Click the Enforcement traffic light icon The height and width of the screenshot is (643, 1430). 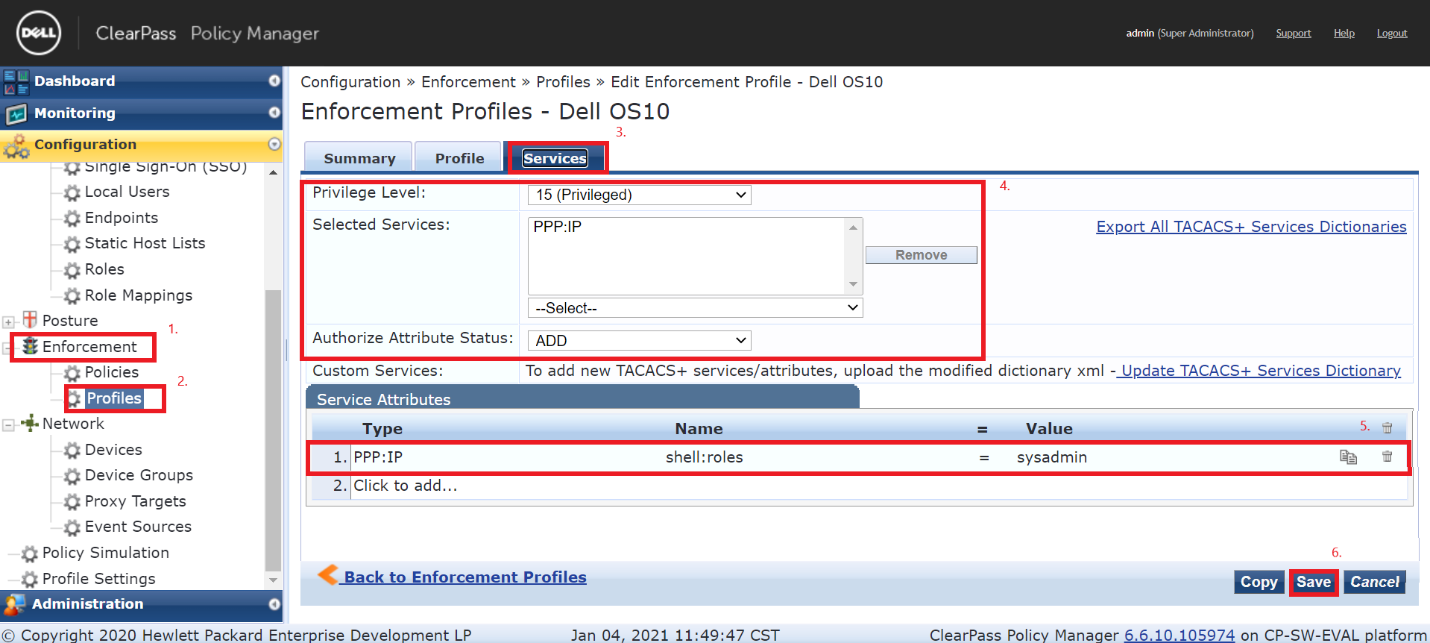point(30,347)
